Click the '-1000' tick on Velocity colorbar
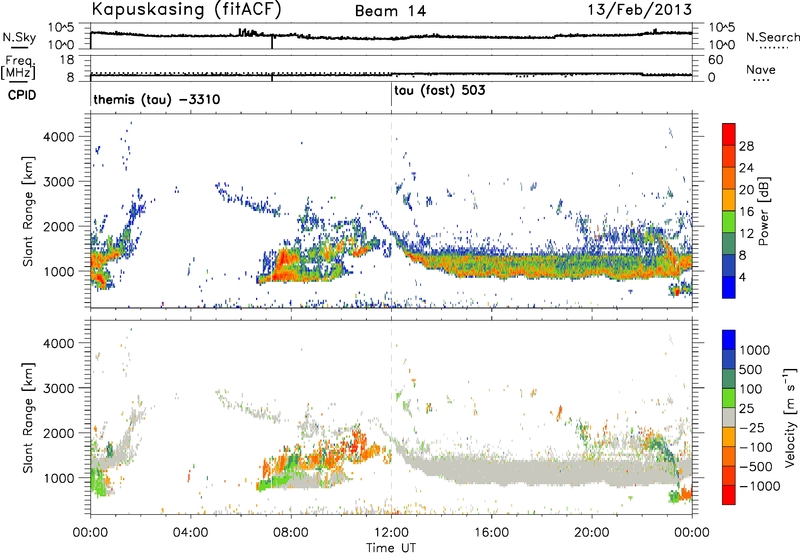 pos(760,486)
